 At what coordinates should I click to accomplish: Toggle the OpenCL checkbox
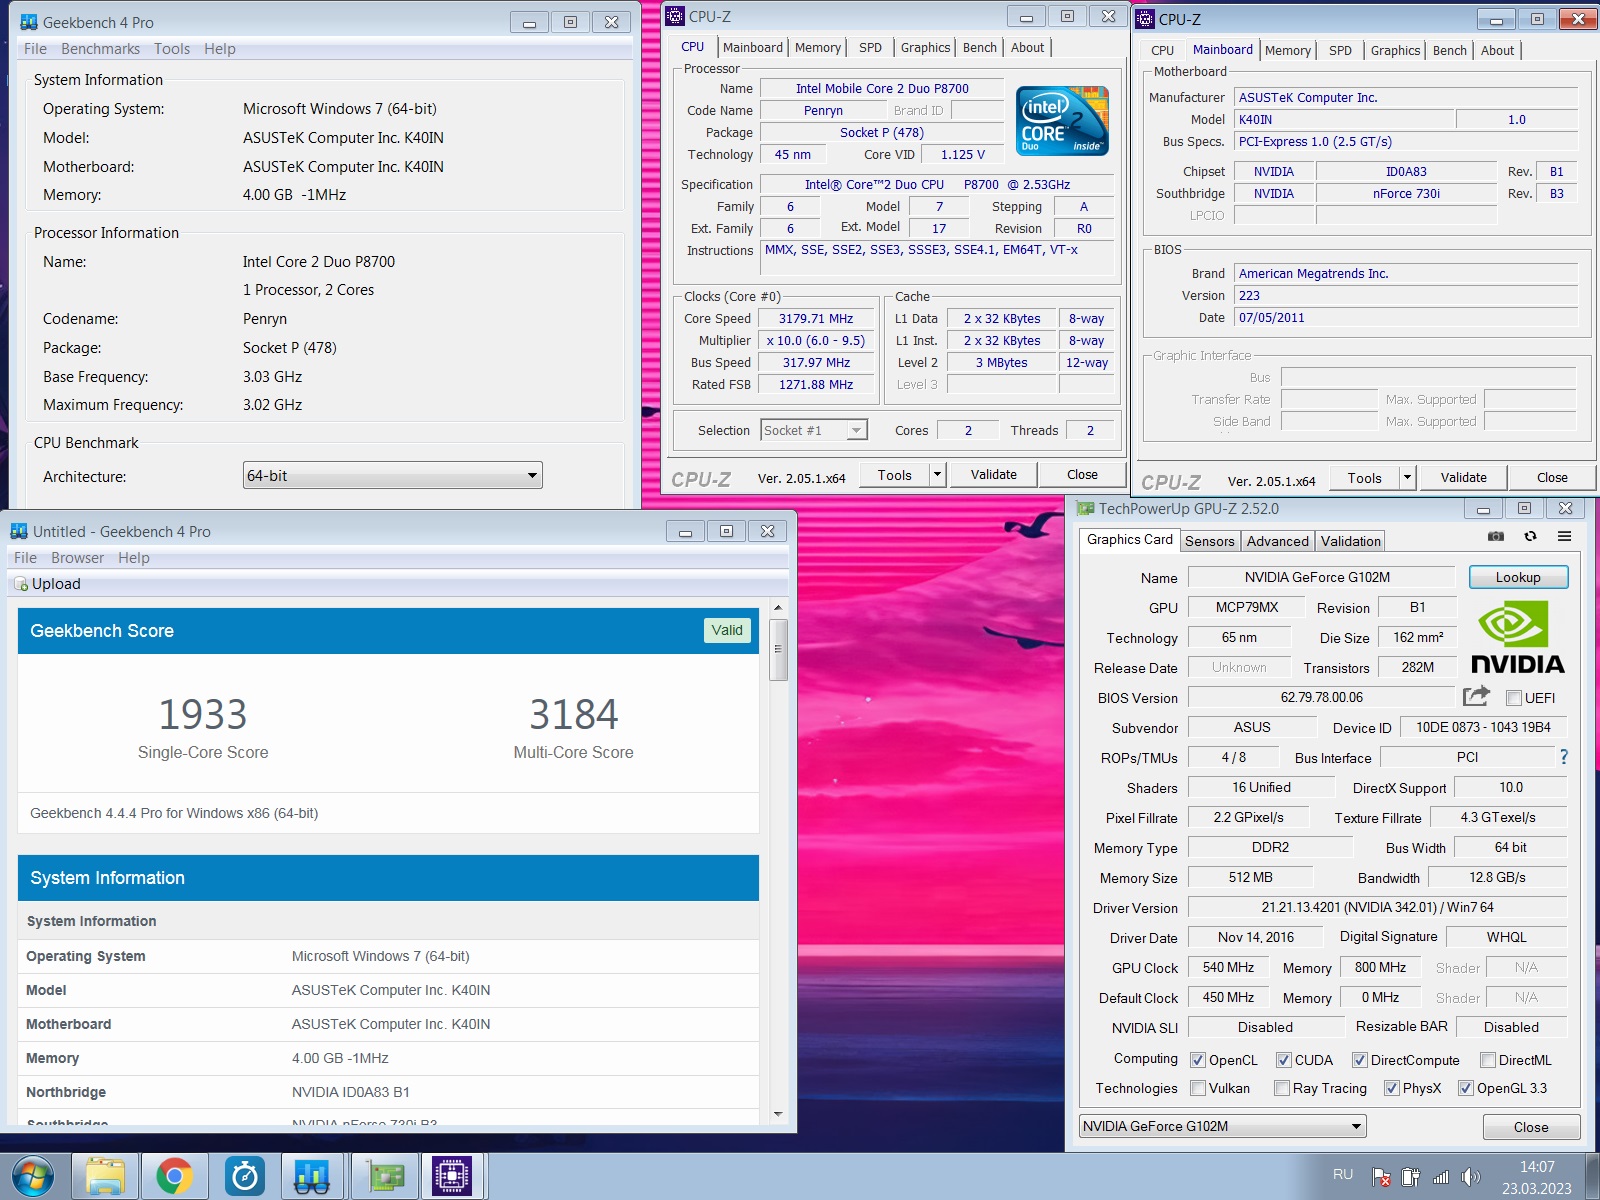point(1198,1060)
